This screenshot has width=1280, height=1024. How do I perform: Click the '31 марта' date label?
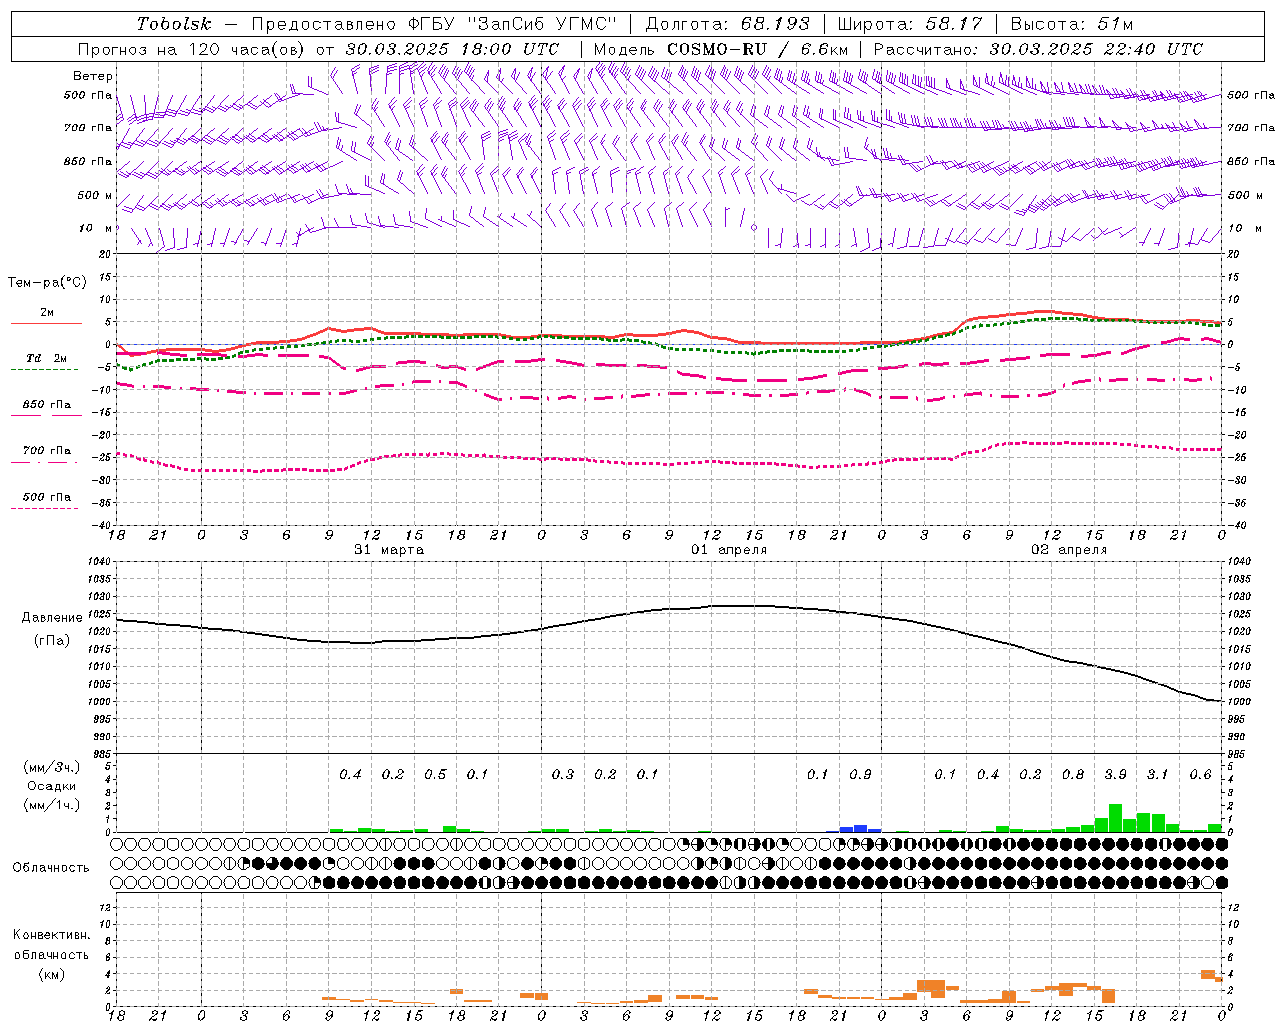[389, 550]
